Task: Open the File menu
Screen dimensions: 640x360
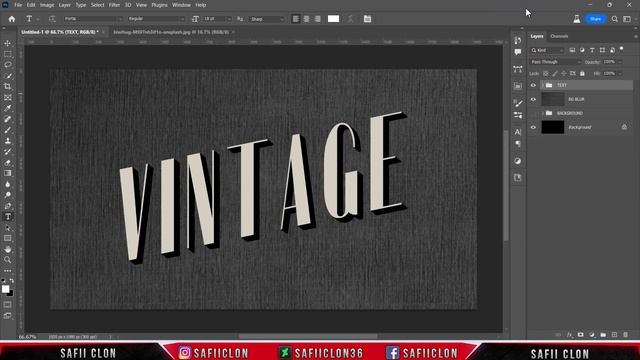Action: pos(18,5)
